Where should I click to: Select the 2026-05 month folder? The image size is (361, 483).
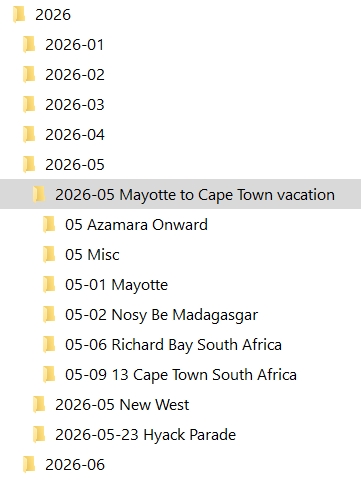(x=75, y=165)
